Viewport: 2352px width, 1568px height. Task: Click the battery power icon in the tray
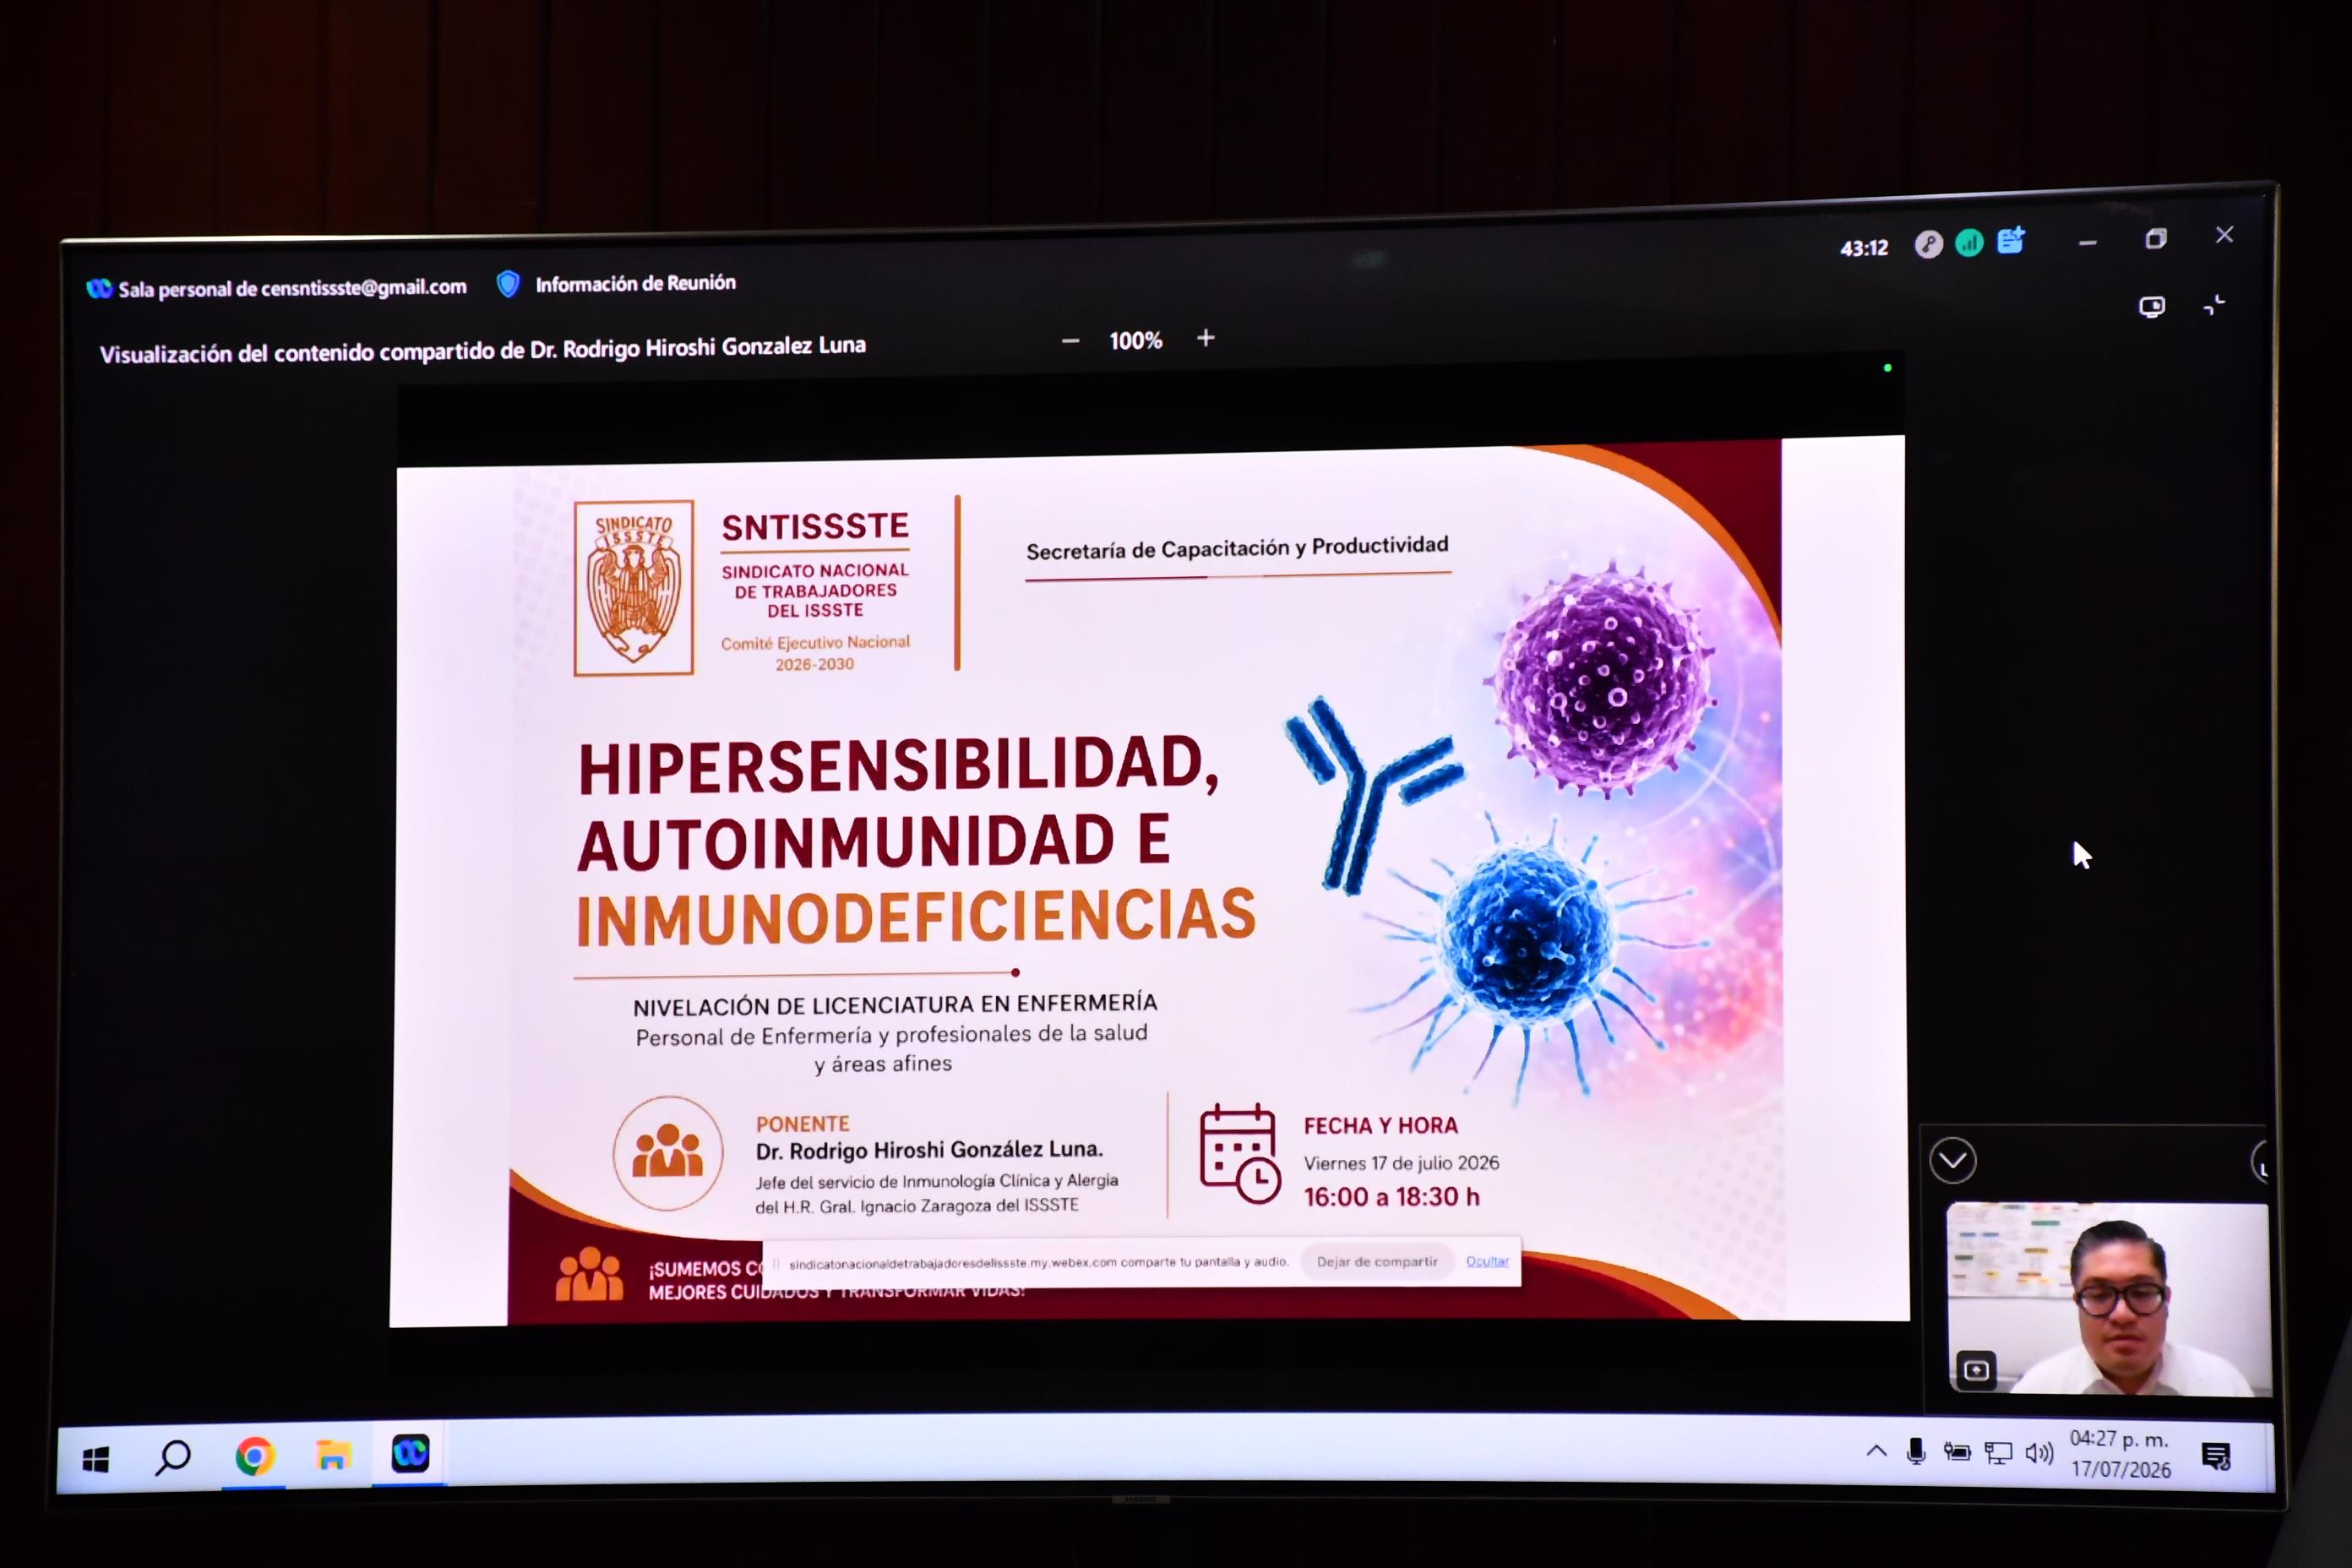coord(1957,1452)
